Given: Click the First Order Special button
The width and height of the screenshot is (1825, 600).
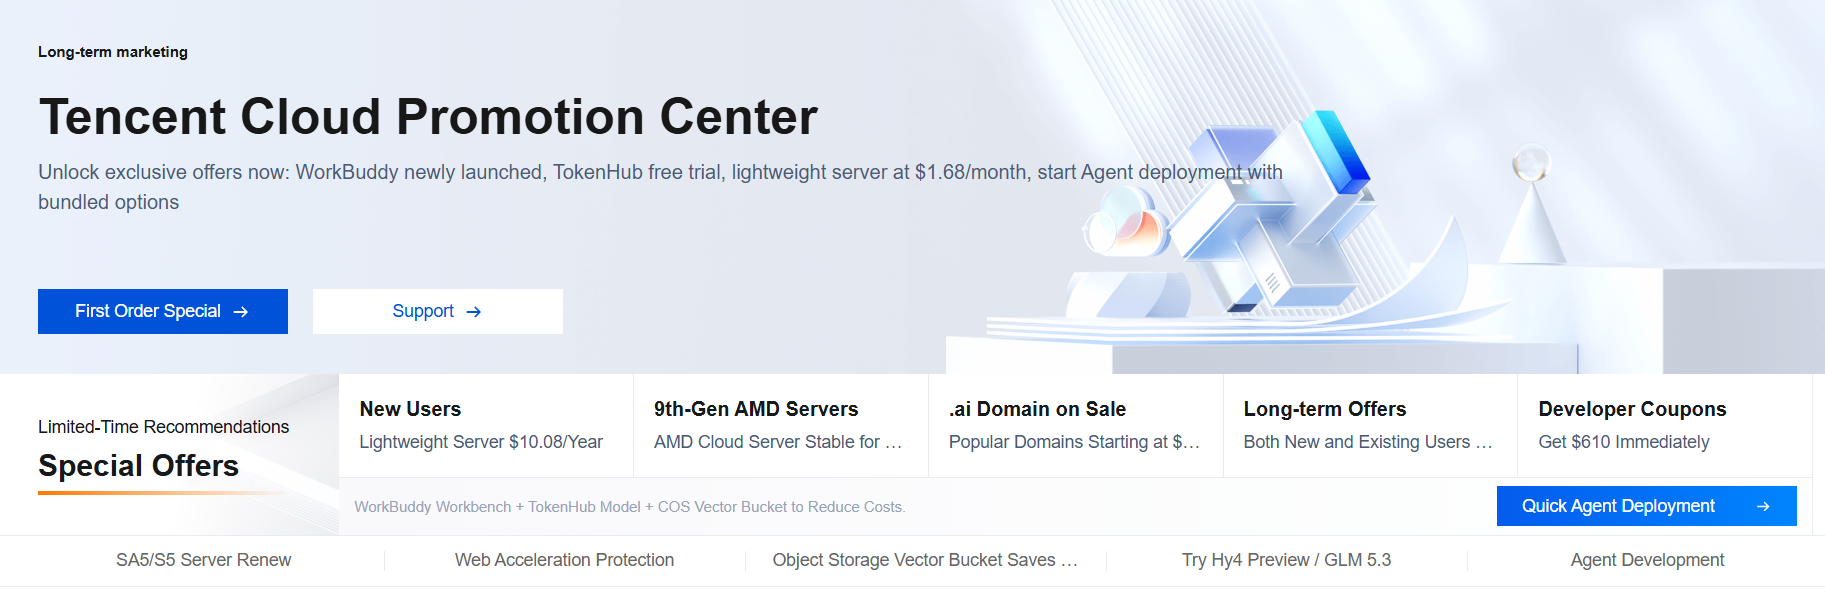Looking at the screenshot, I should click(163, 311).
